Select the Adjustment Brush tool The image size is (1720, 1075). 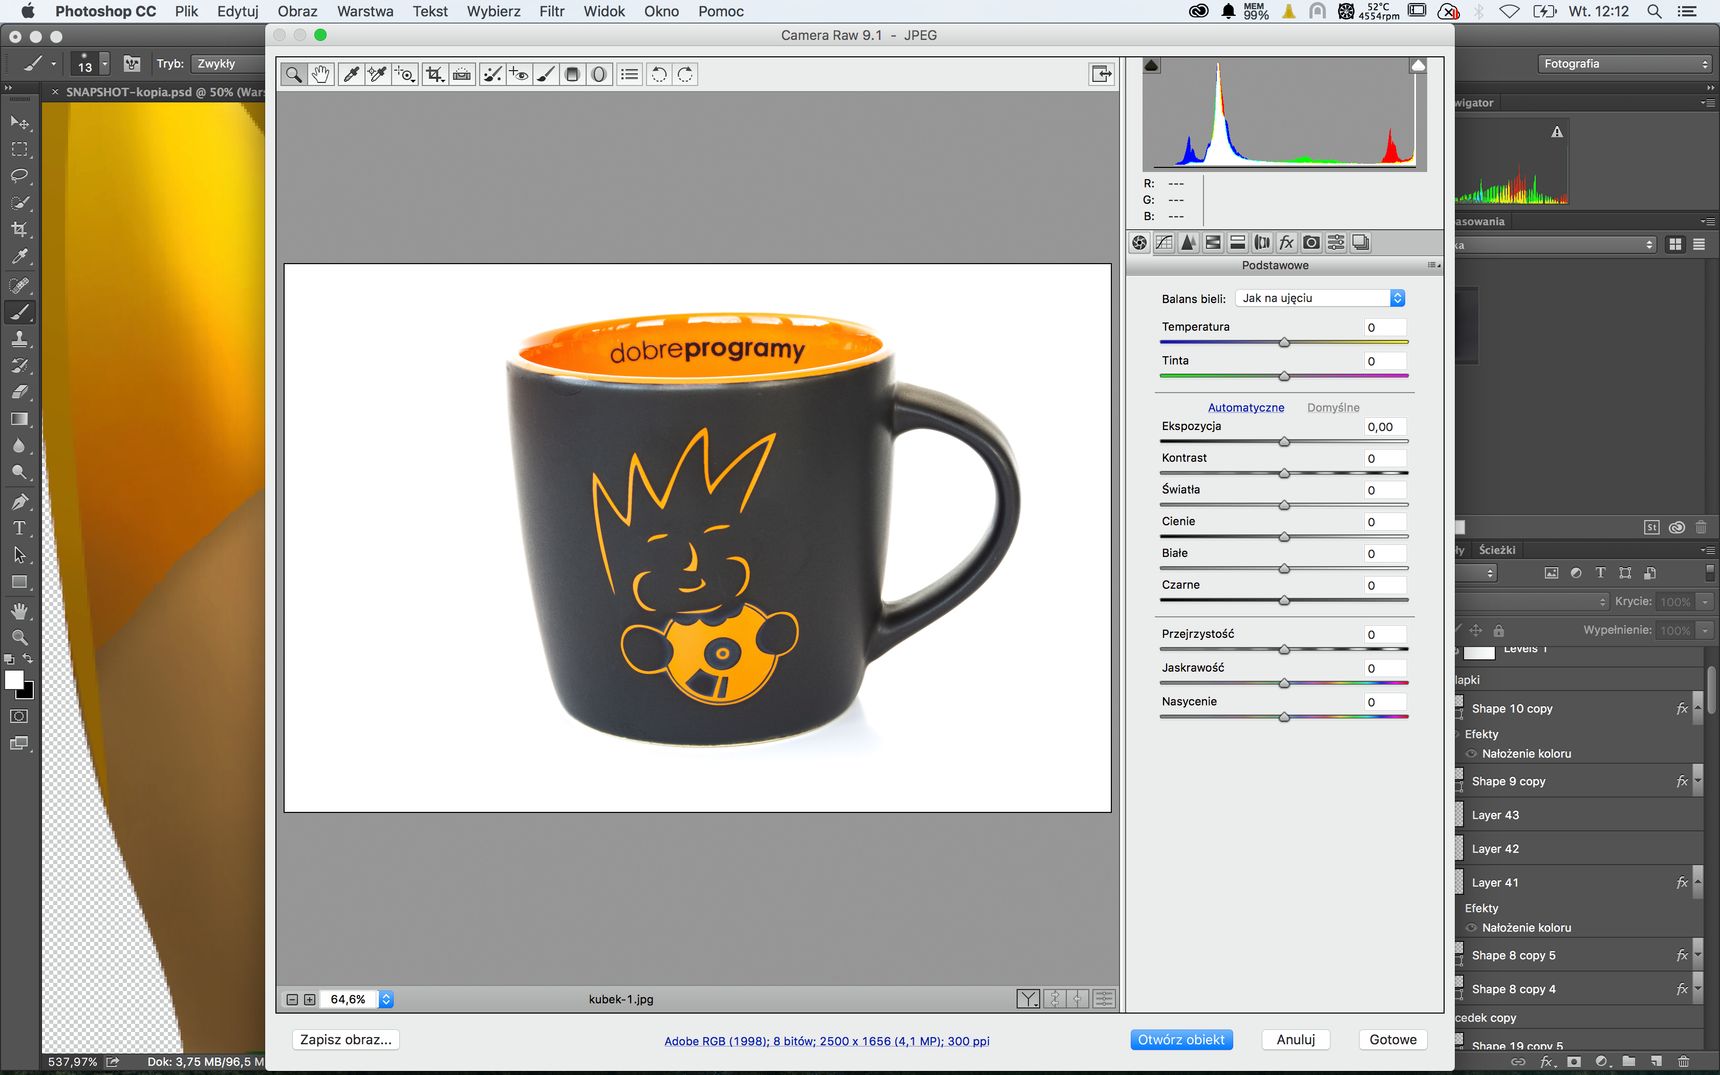pyautogui.click(x=545, y=74)
